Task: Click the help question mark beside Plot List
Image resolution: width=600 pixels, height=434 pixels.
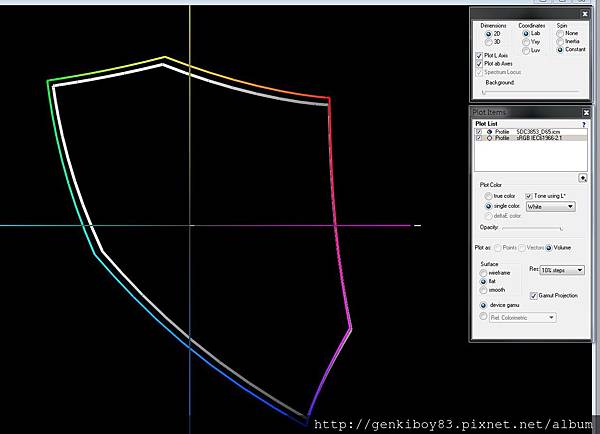Action: (584, 124)
